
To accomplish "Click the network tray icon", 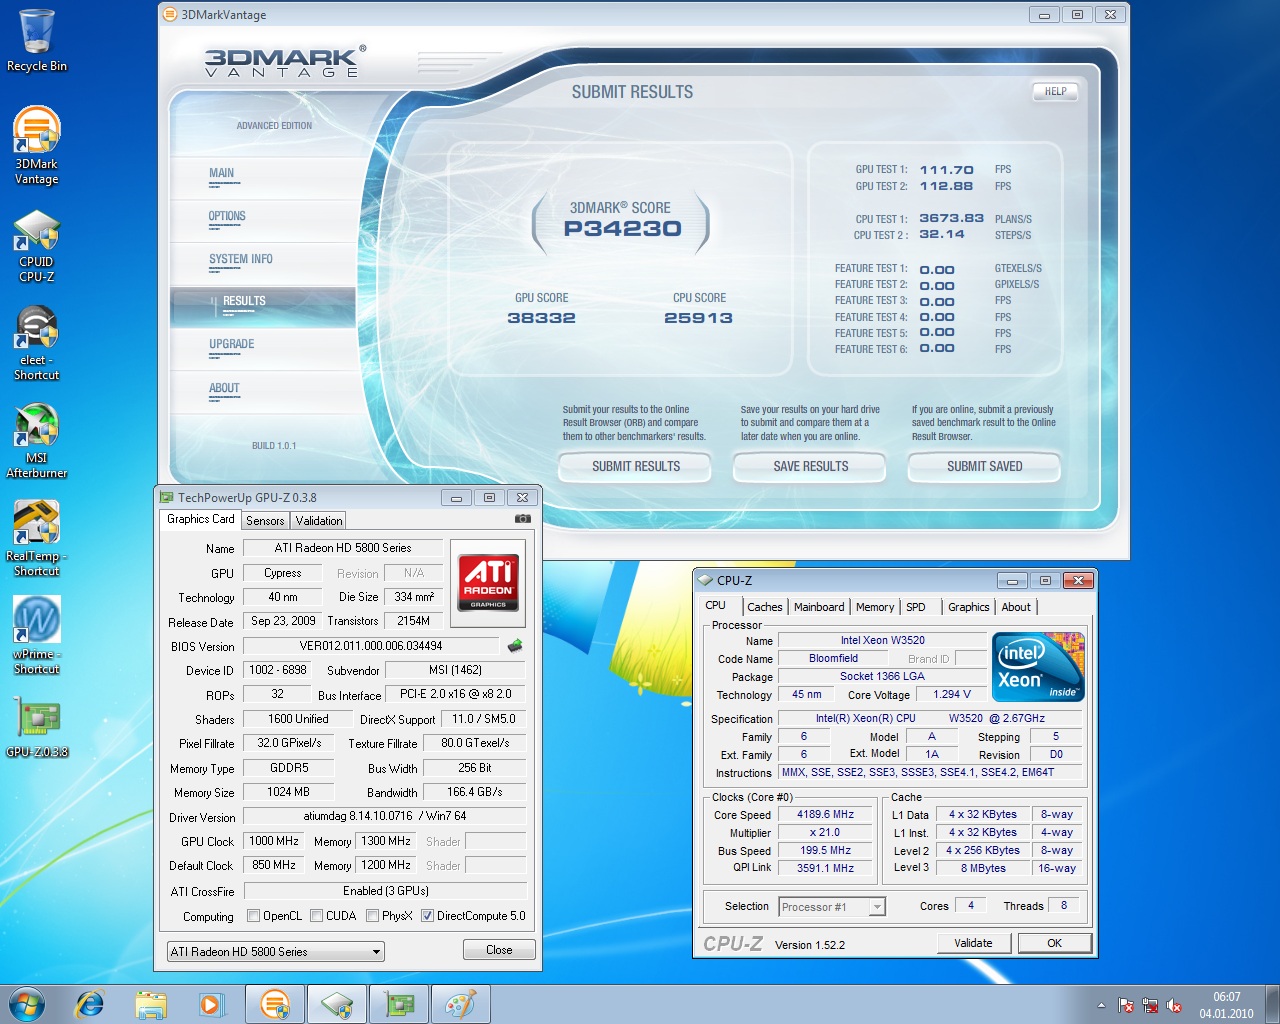I will 1150,1005.
